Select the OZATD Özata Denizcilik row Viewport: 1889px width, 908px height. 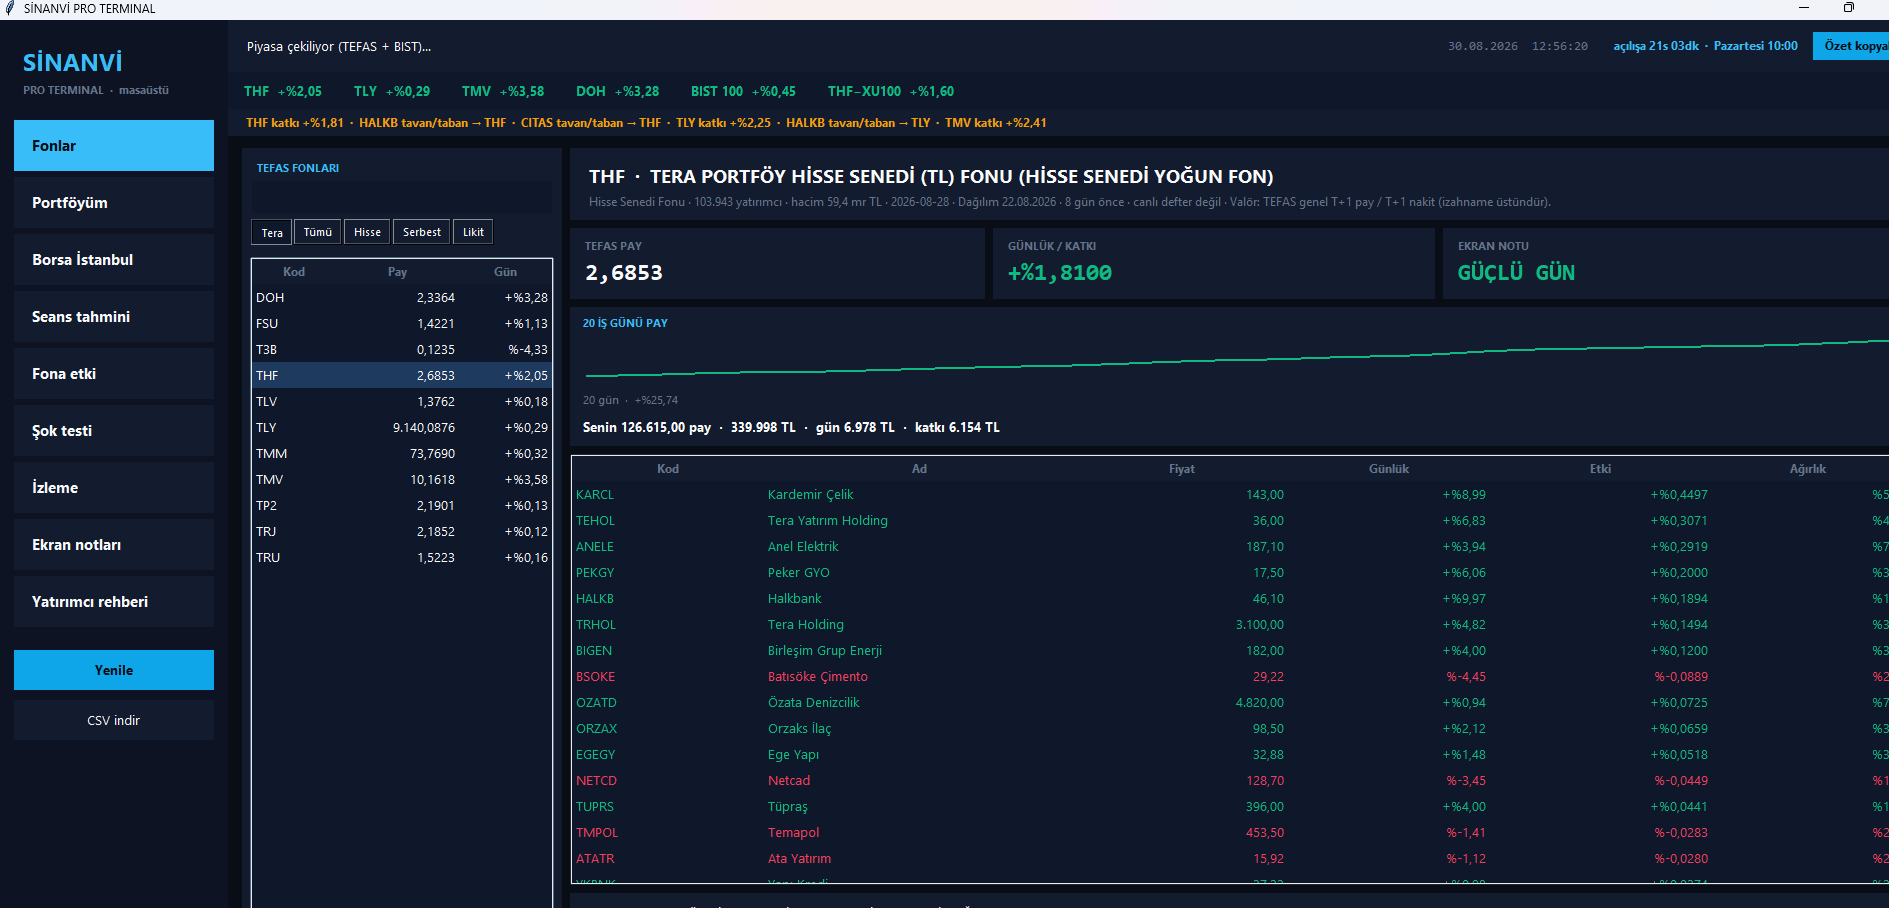click(x=1231, y=703)
